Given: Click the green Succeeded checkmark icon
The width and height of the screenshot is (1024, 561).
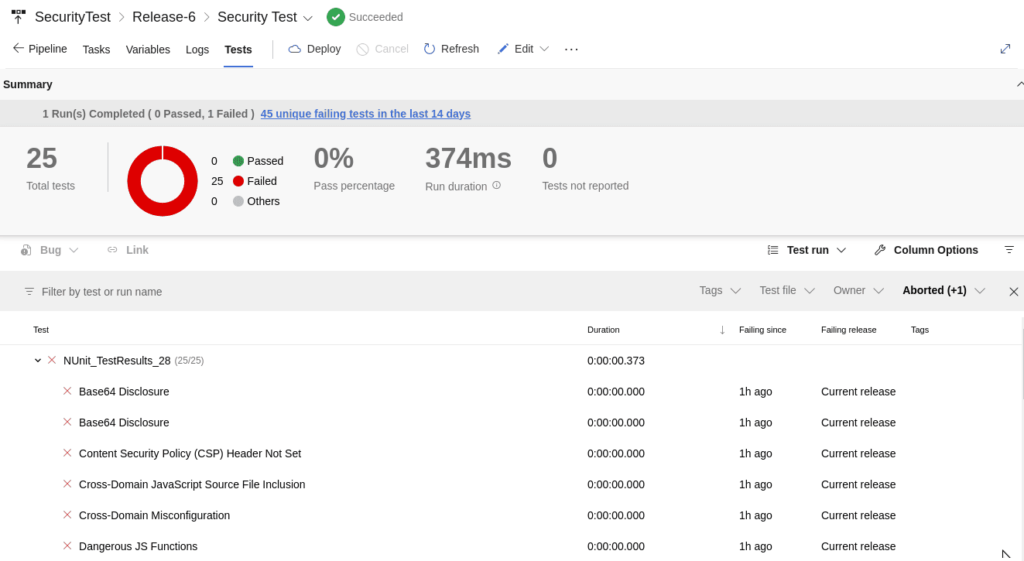Looking at the screenshot, I should [x=336, y=17].
